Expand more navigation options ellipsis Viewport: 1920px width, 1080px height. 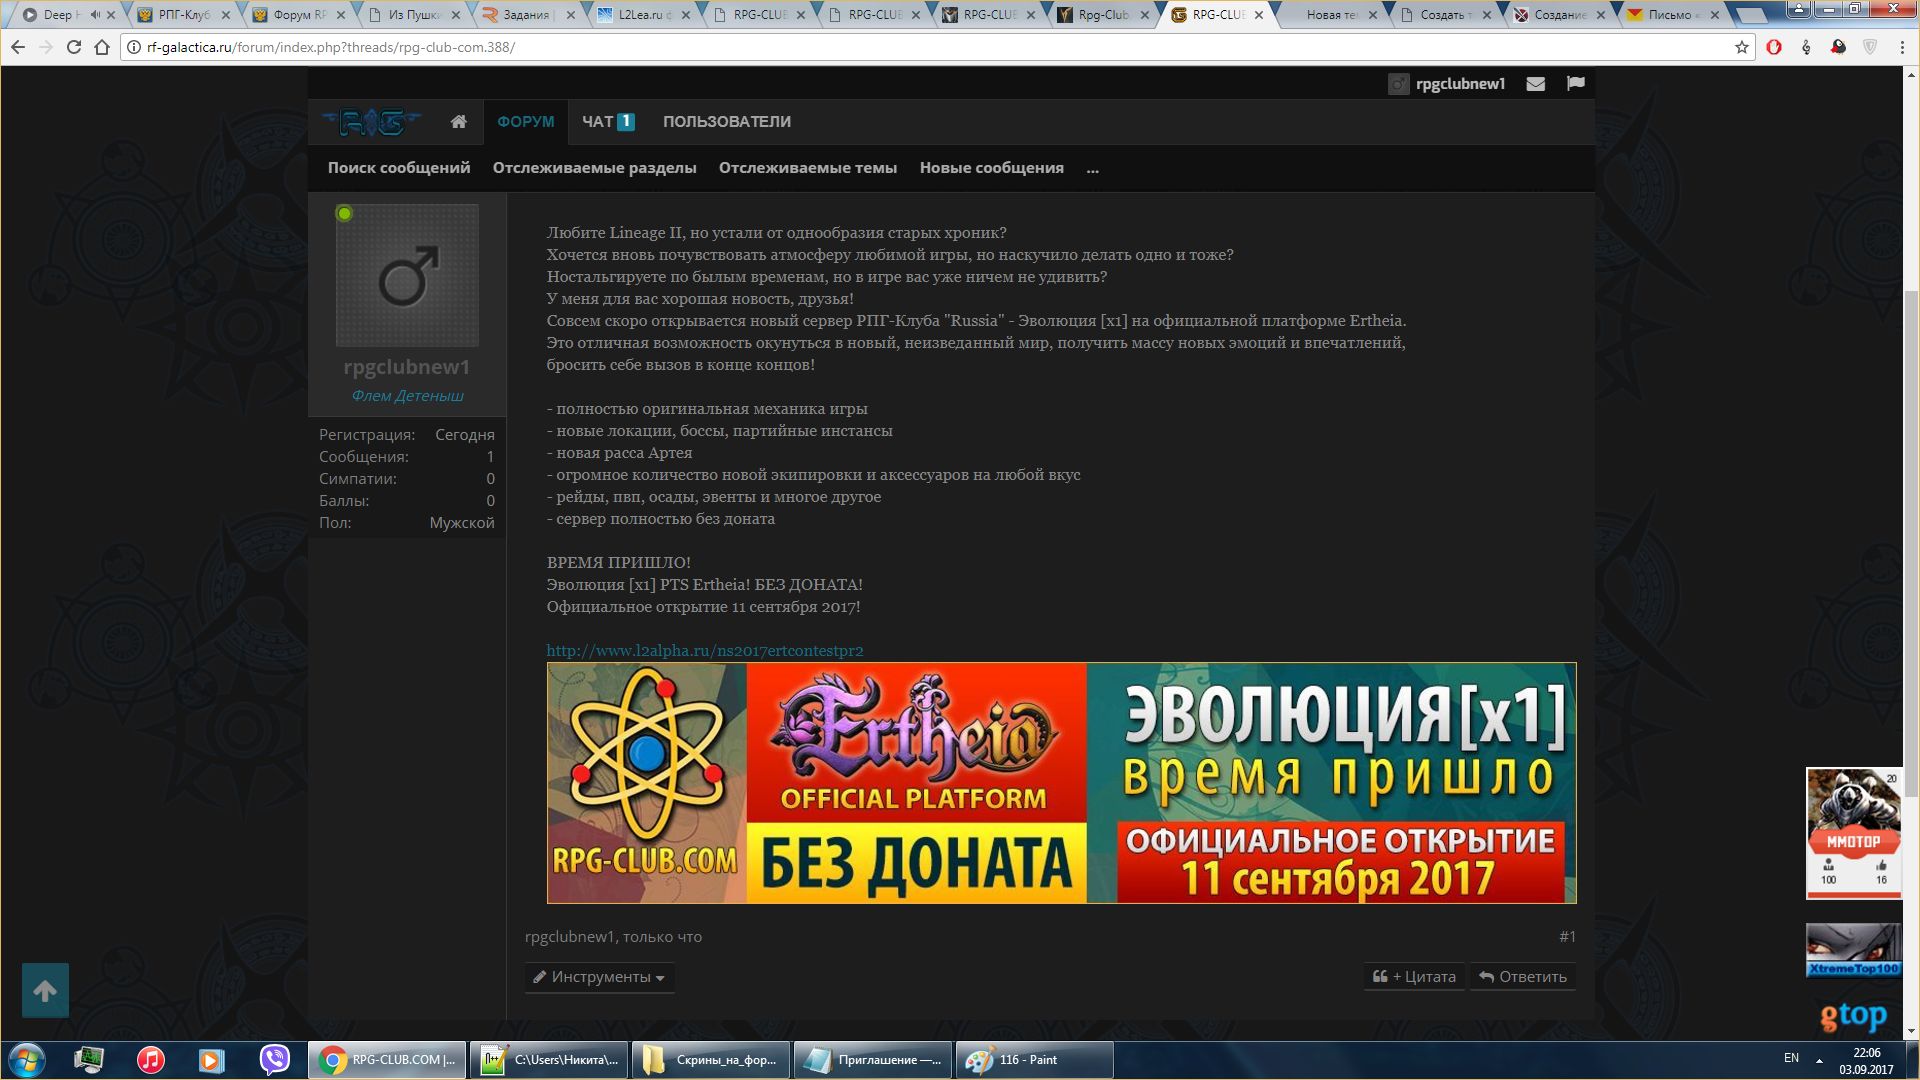point(1092,168)
